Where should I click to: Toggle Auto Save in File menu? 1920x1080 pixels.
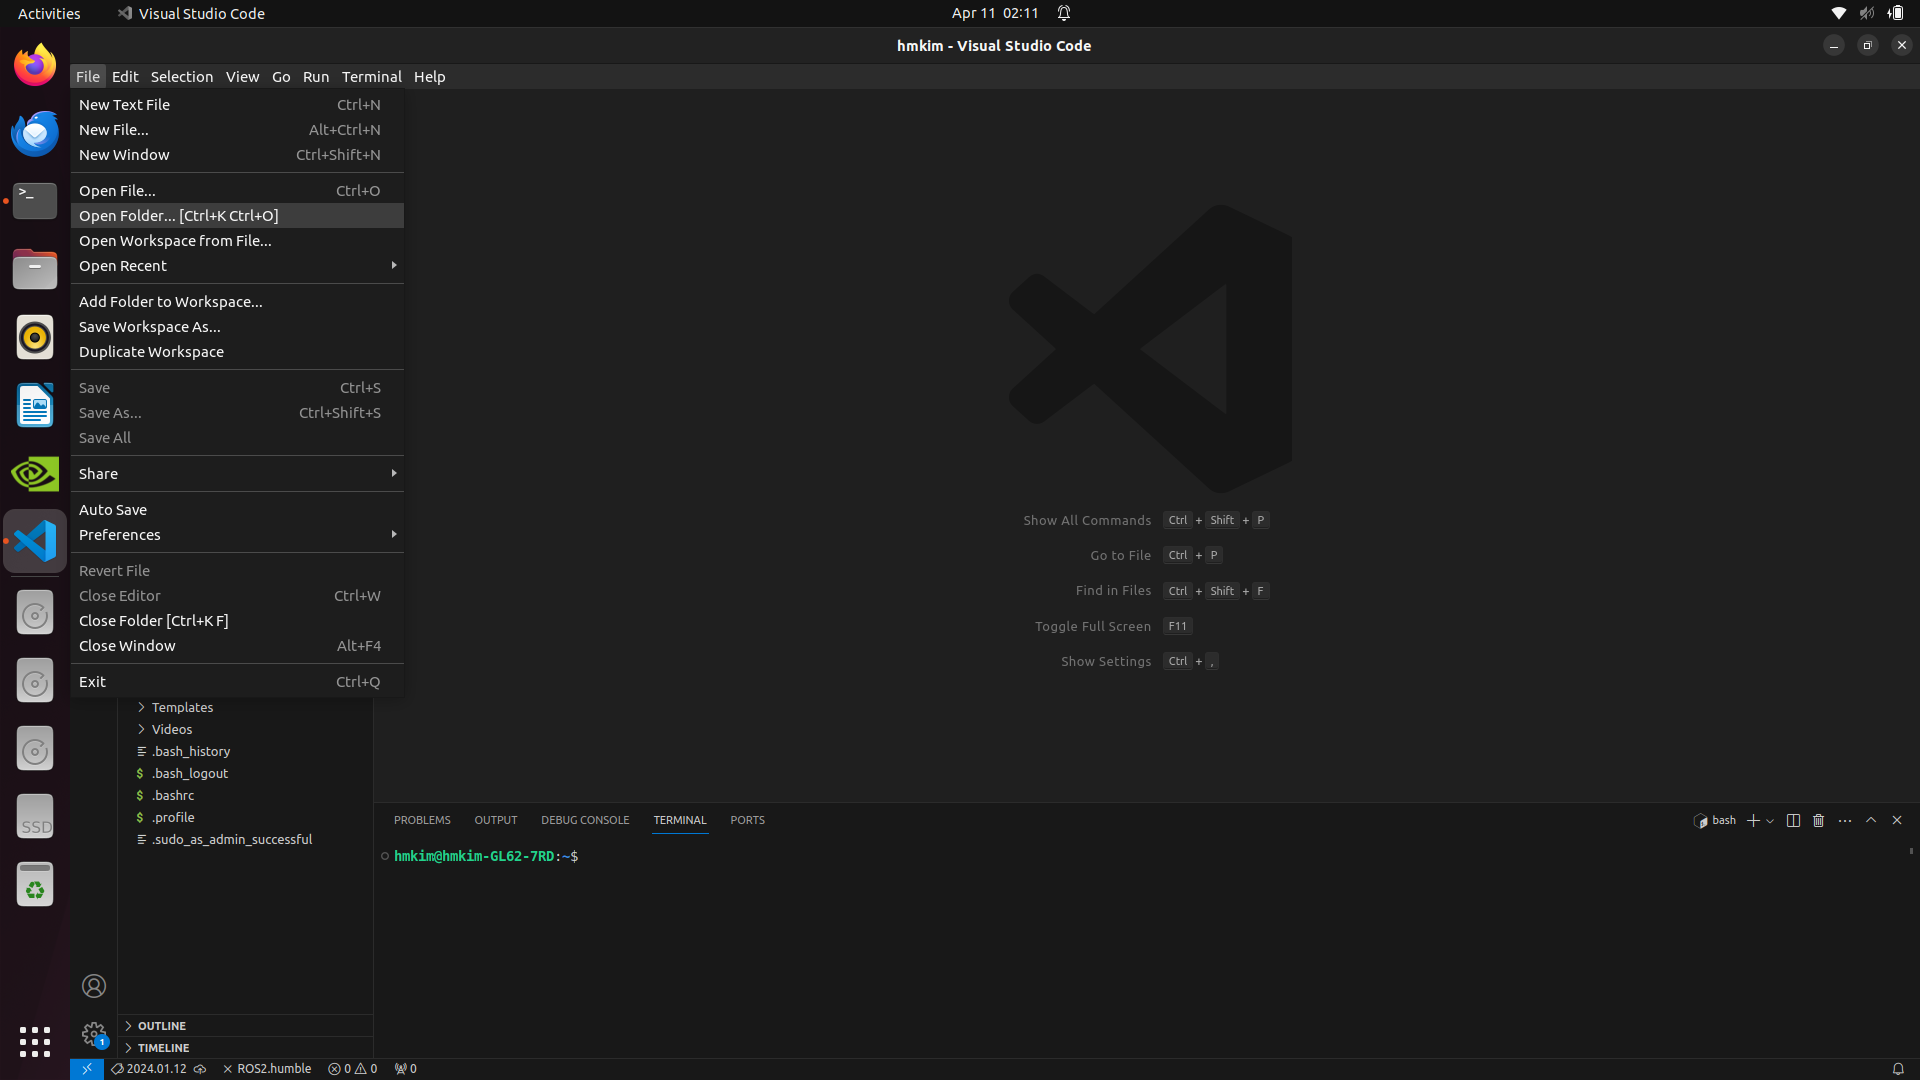[x=237, y=510]
